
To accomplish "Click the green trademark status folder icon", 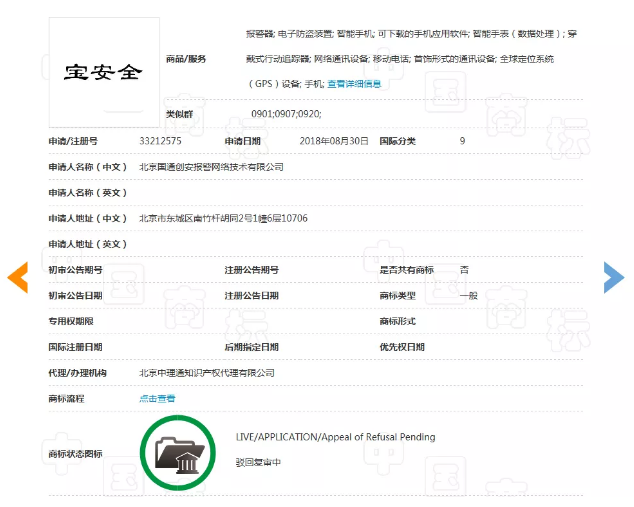I will click(178, 452).
